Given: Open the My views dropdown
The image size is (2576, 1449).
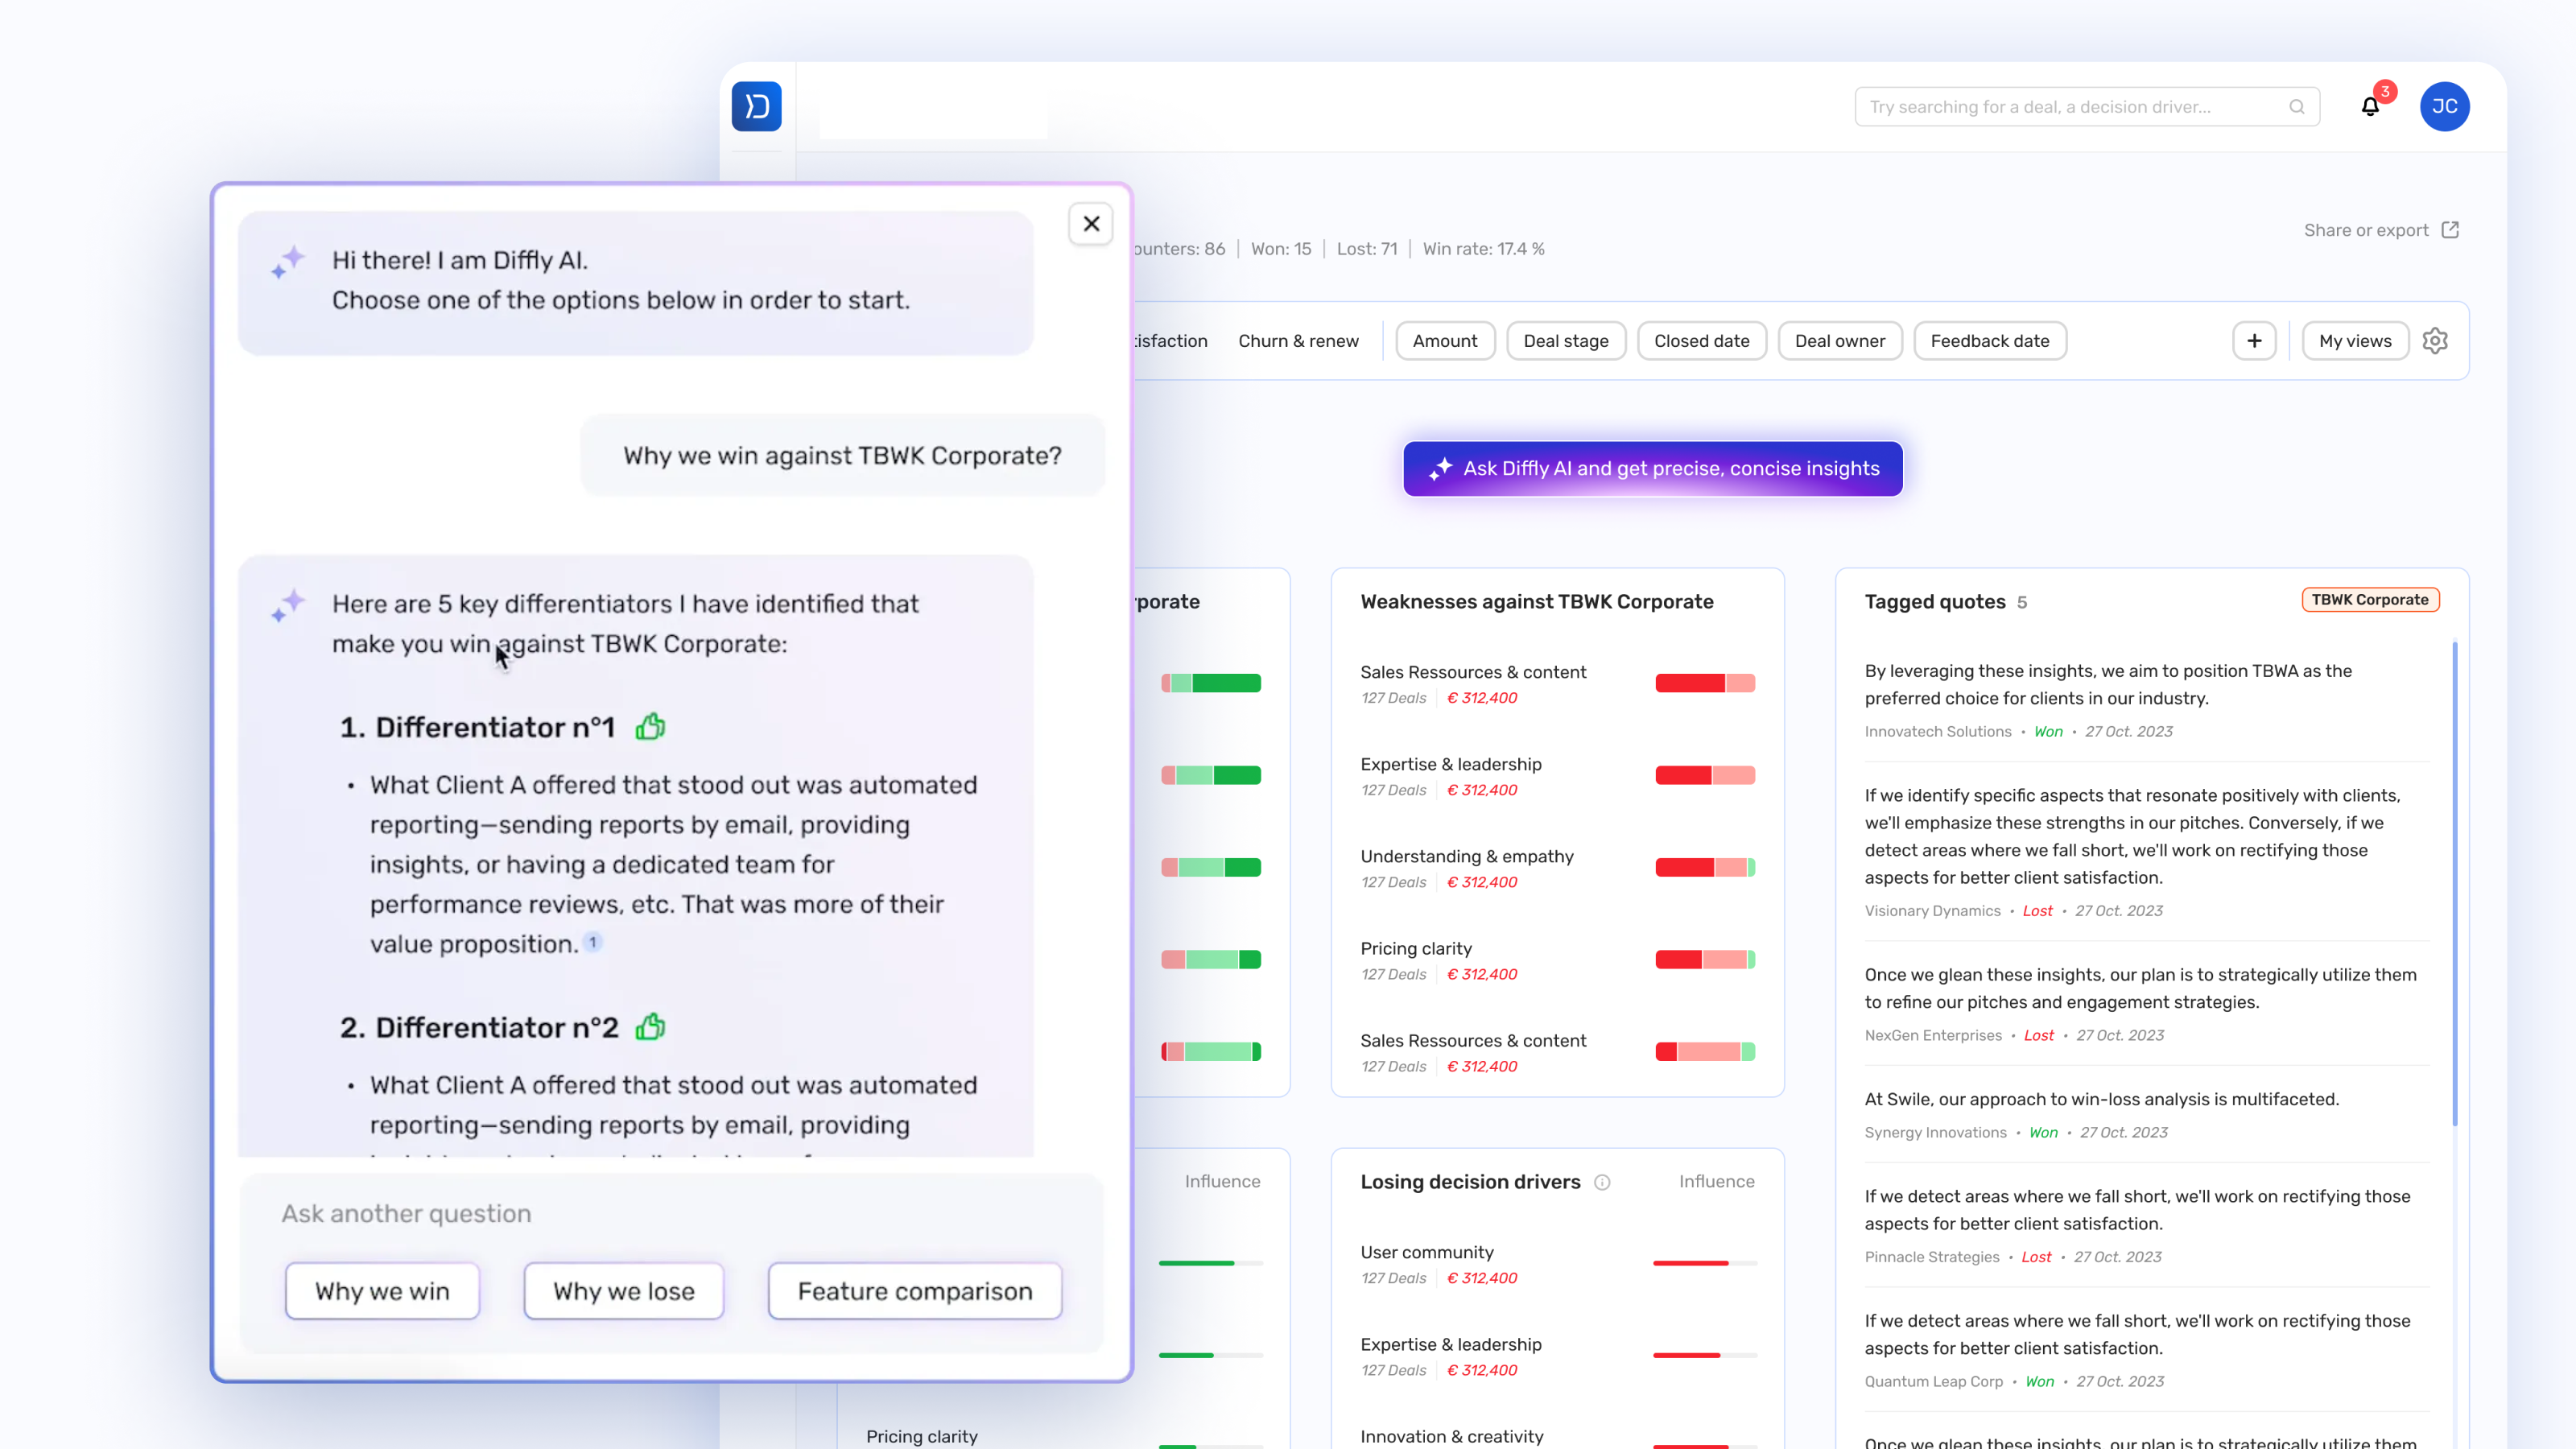Looking at the screenshot, I should pos(2355,341).
